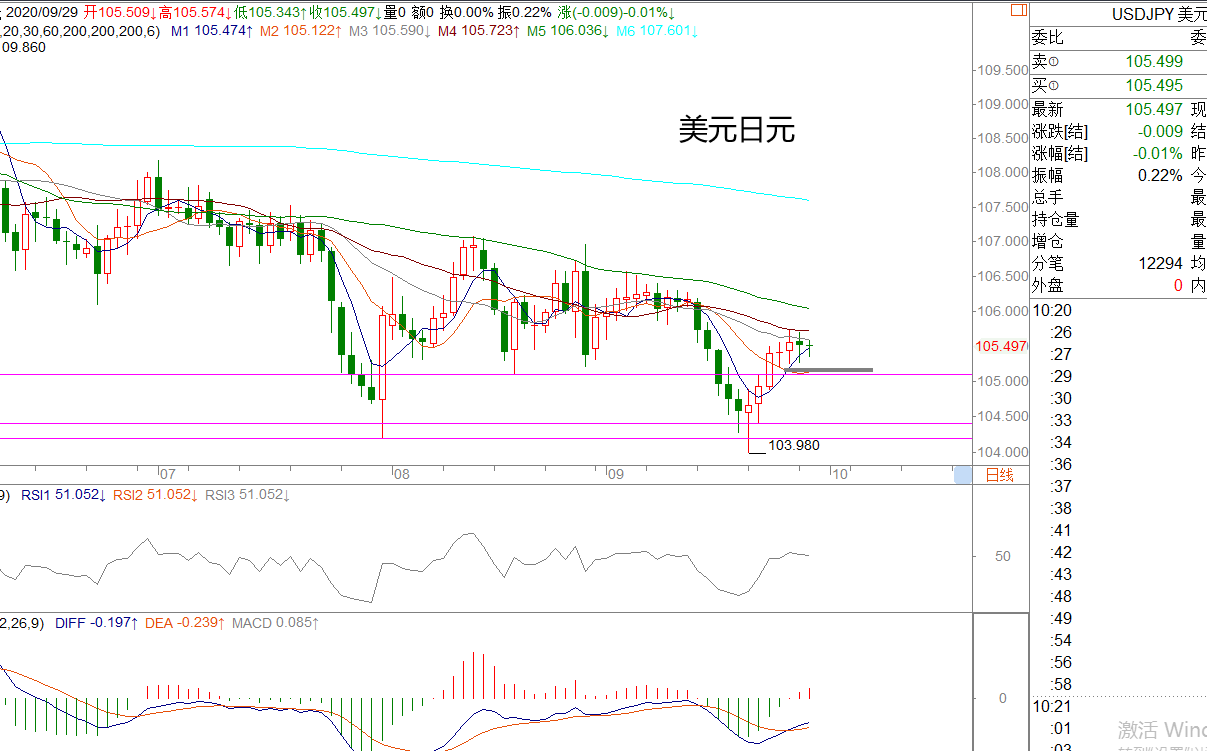
Task: Click the 2020/09/29 date in header
Action: coord(42,12)
